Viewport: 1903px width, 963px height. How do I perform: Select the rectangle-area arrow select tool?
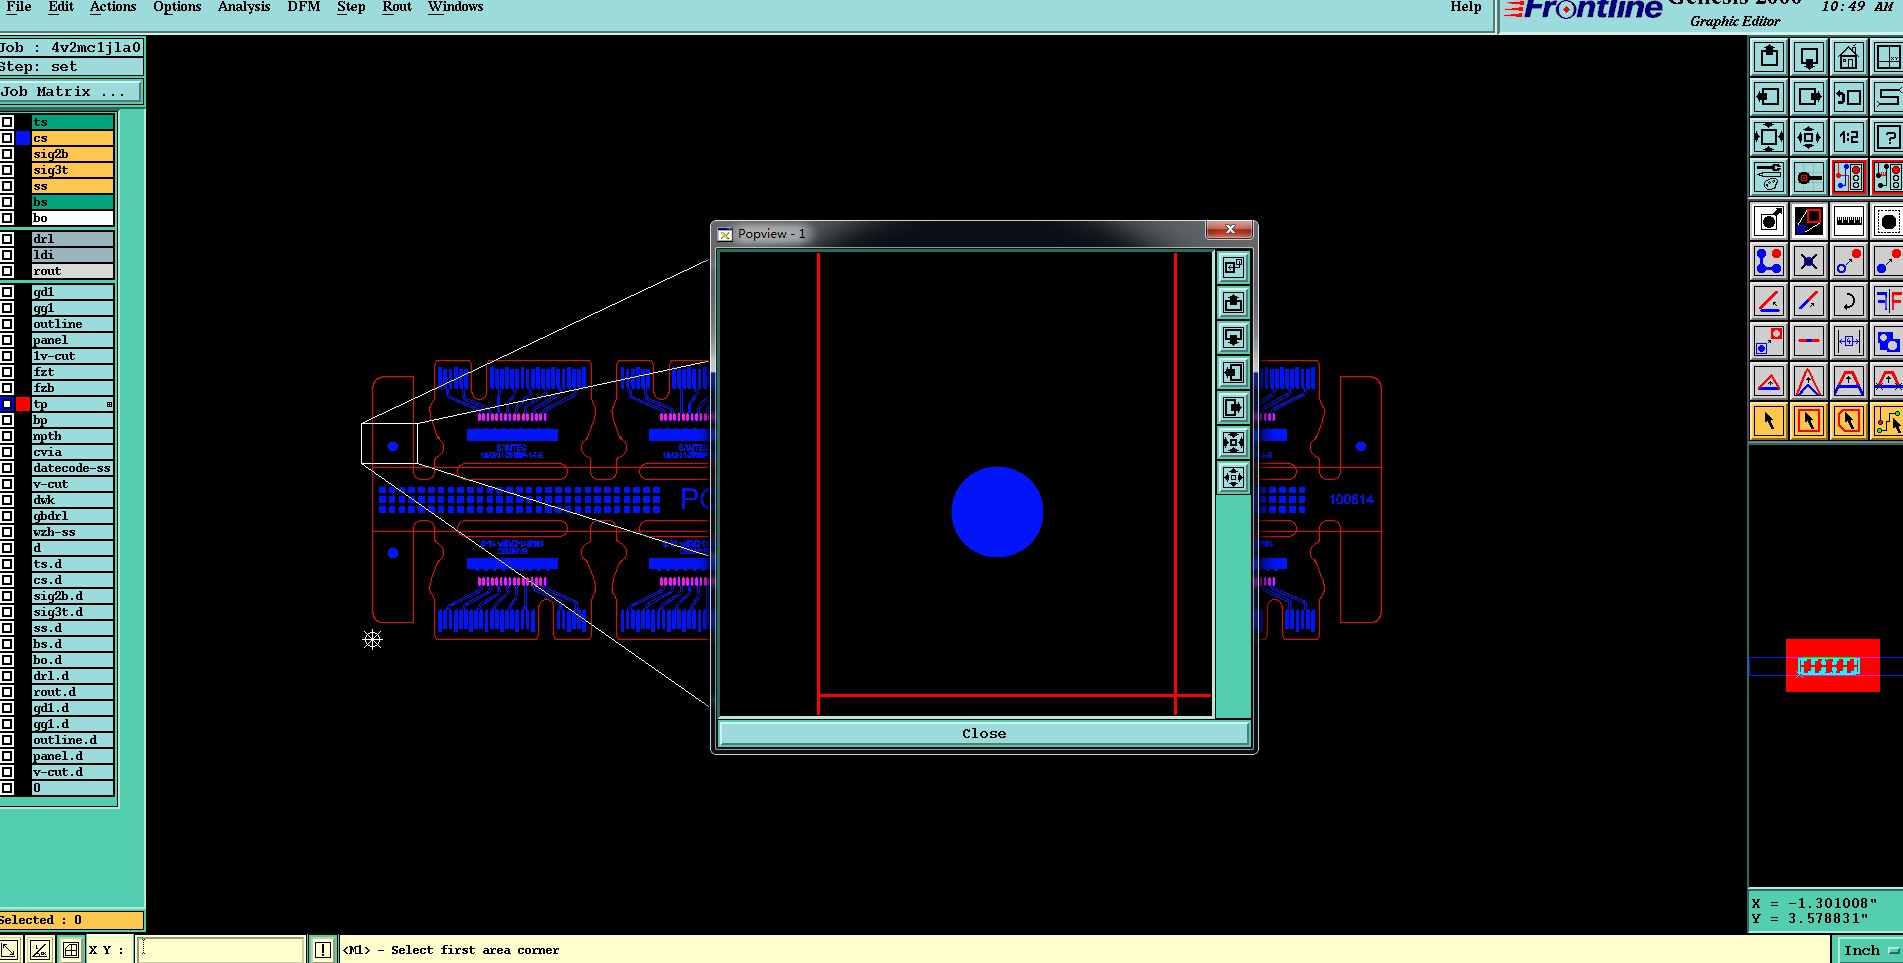pos(1809,421)
